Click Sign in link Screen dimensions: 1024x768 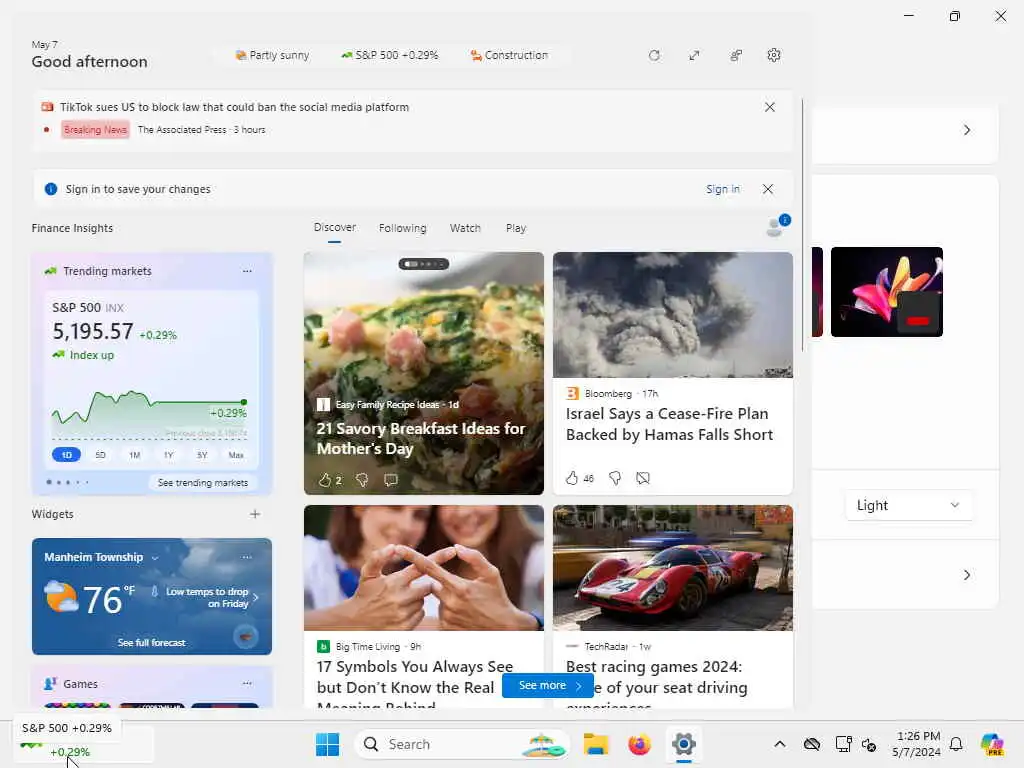click(x=723, y=189)
